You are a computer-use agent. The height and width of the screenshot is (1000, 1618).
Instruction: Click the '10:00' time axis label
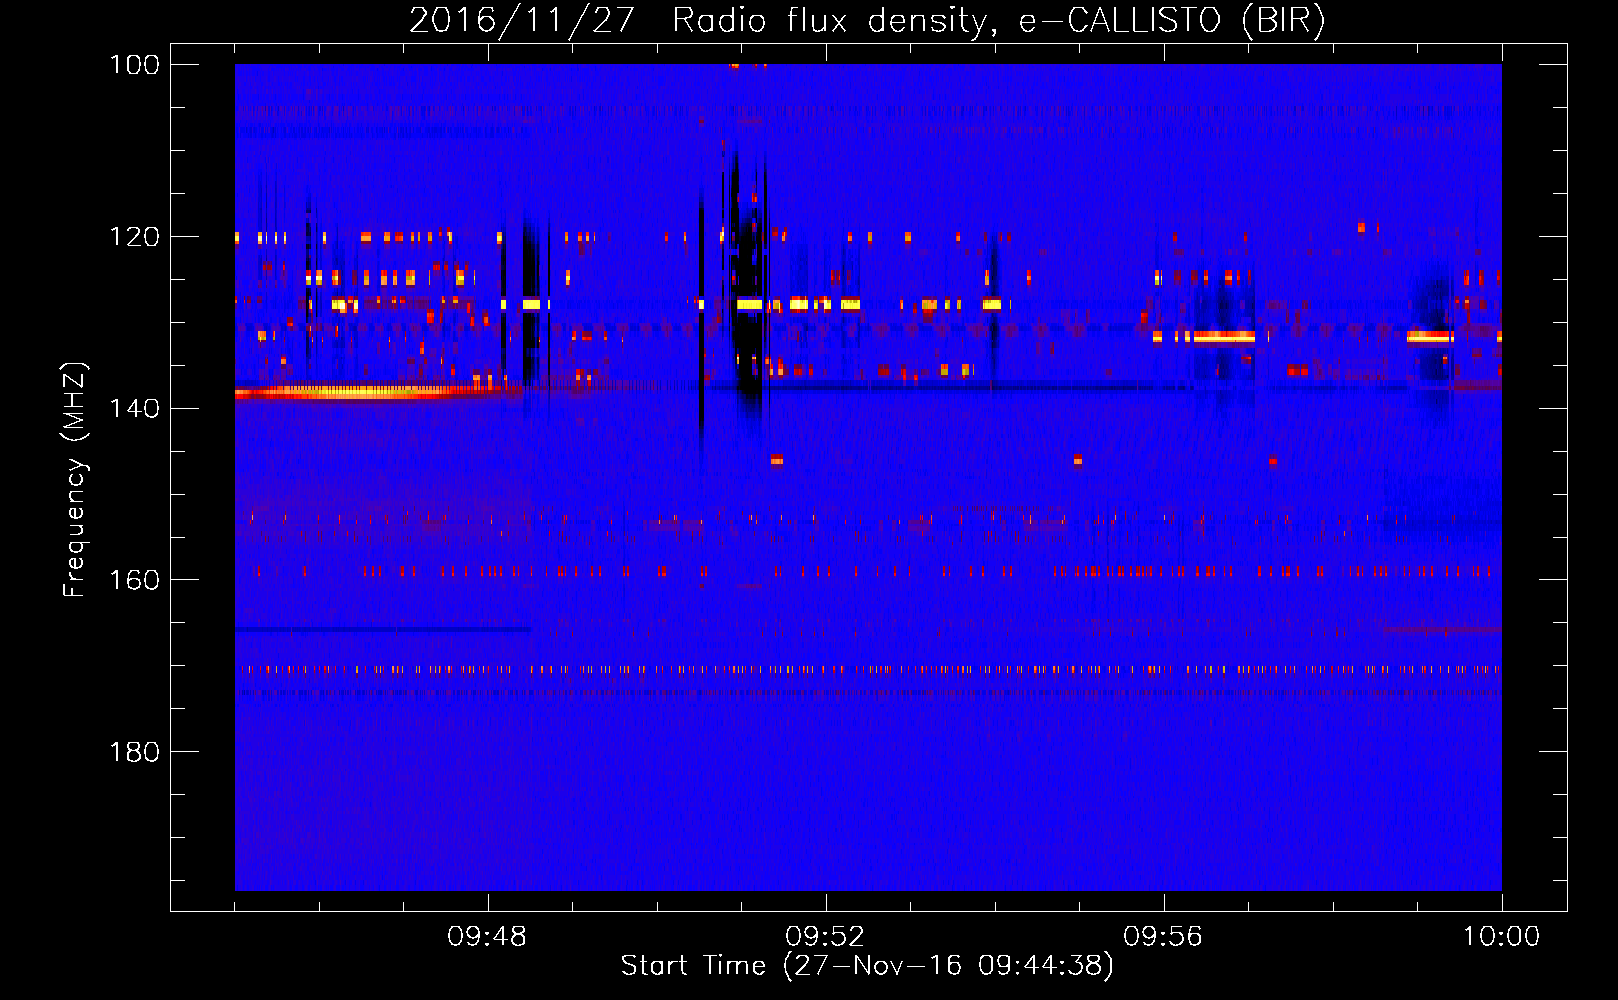point(1501,937)
